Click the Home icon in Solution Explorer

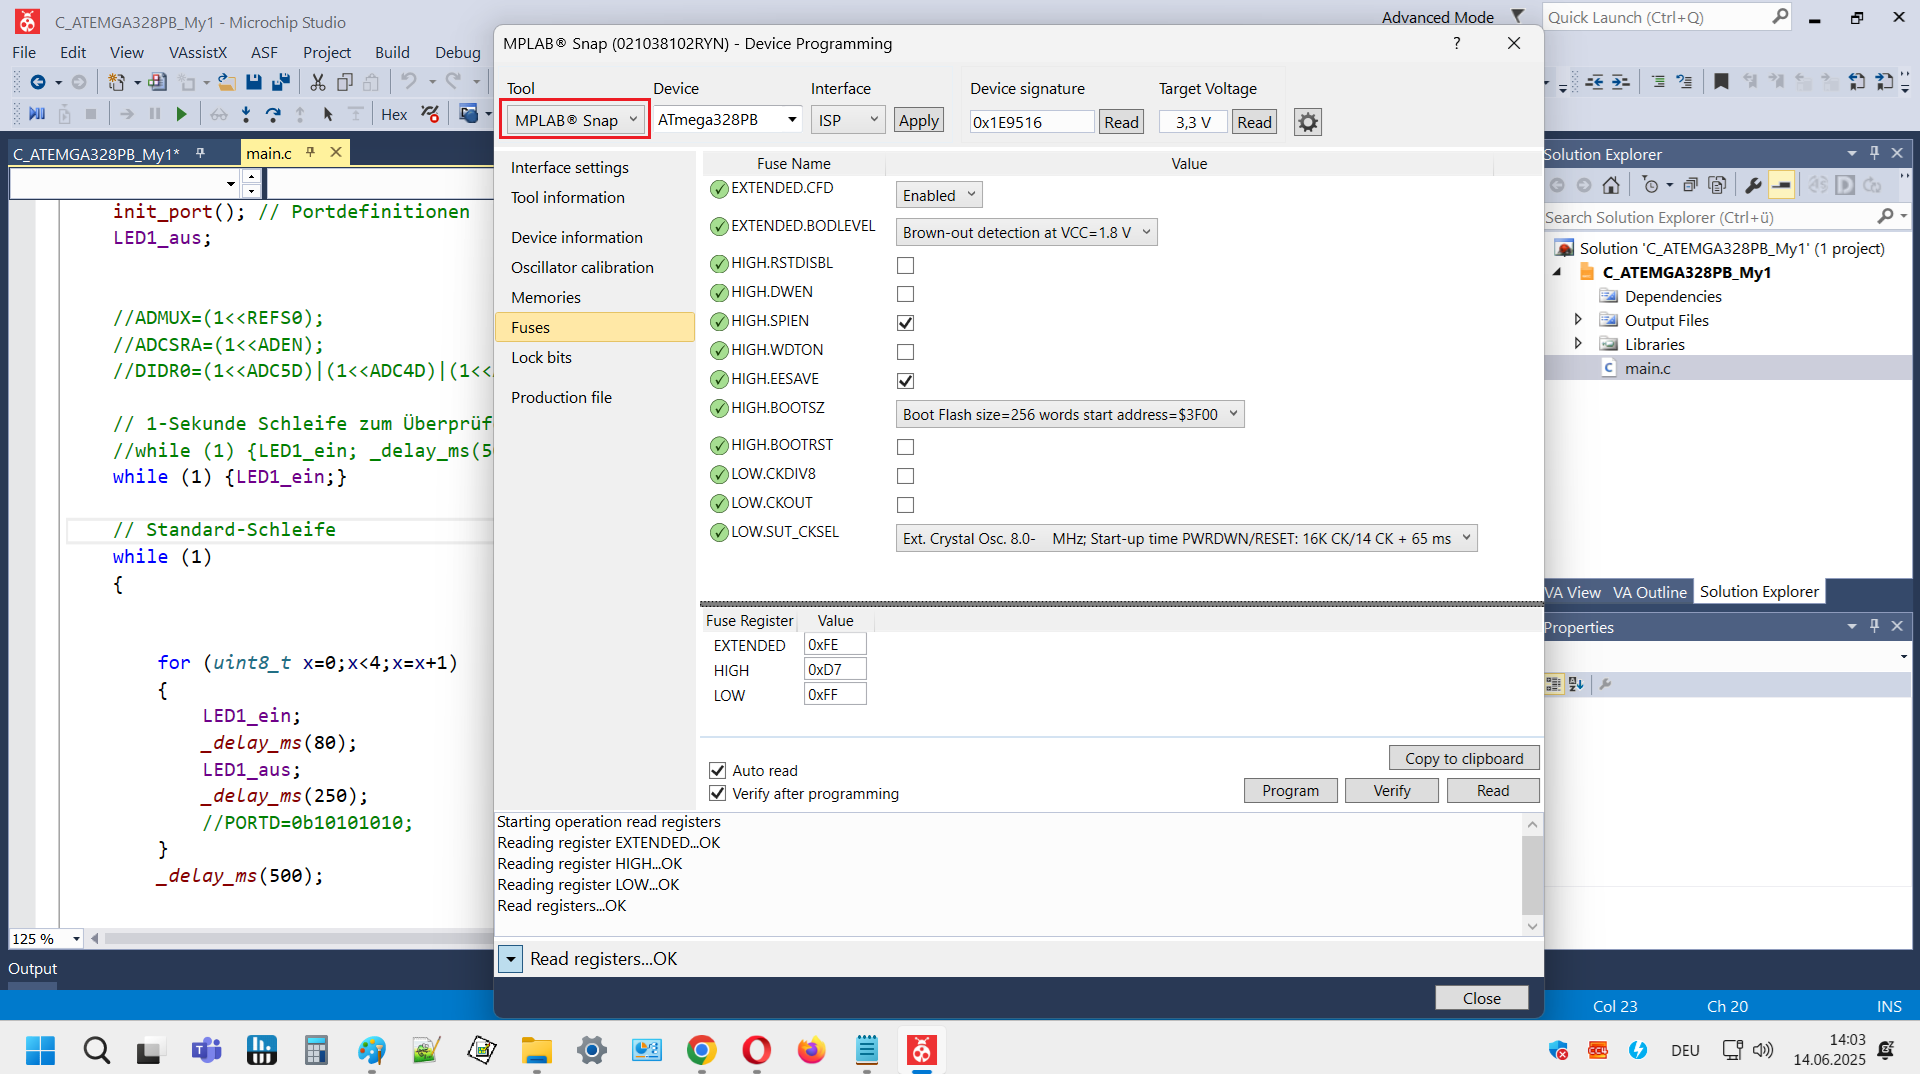pyautogui.click(x=1610, y=185)
